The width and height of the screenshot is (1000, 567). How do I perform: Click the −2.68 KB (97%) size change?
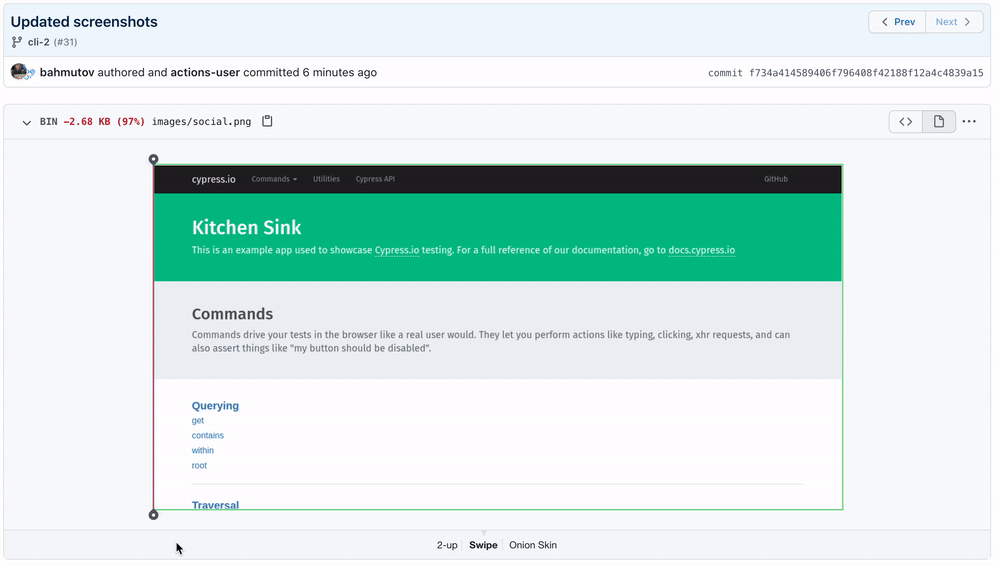pos(104,122)
